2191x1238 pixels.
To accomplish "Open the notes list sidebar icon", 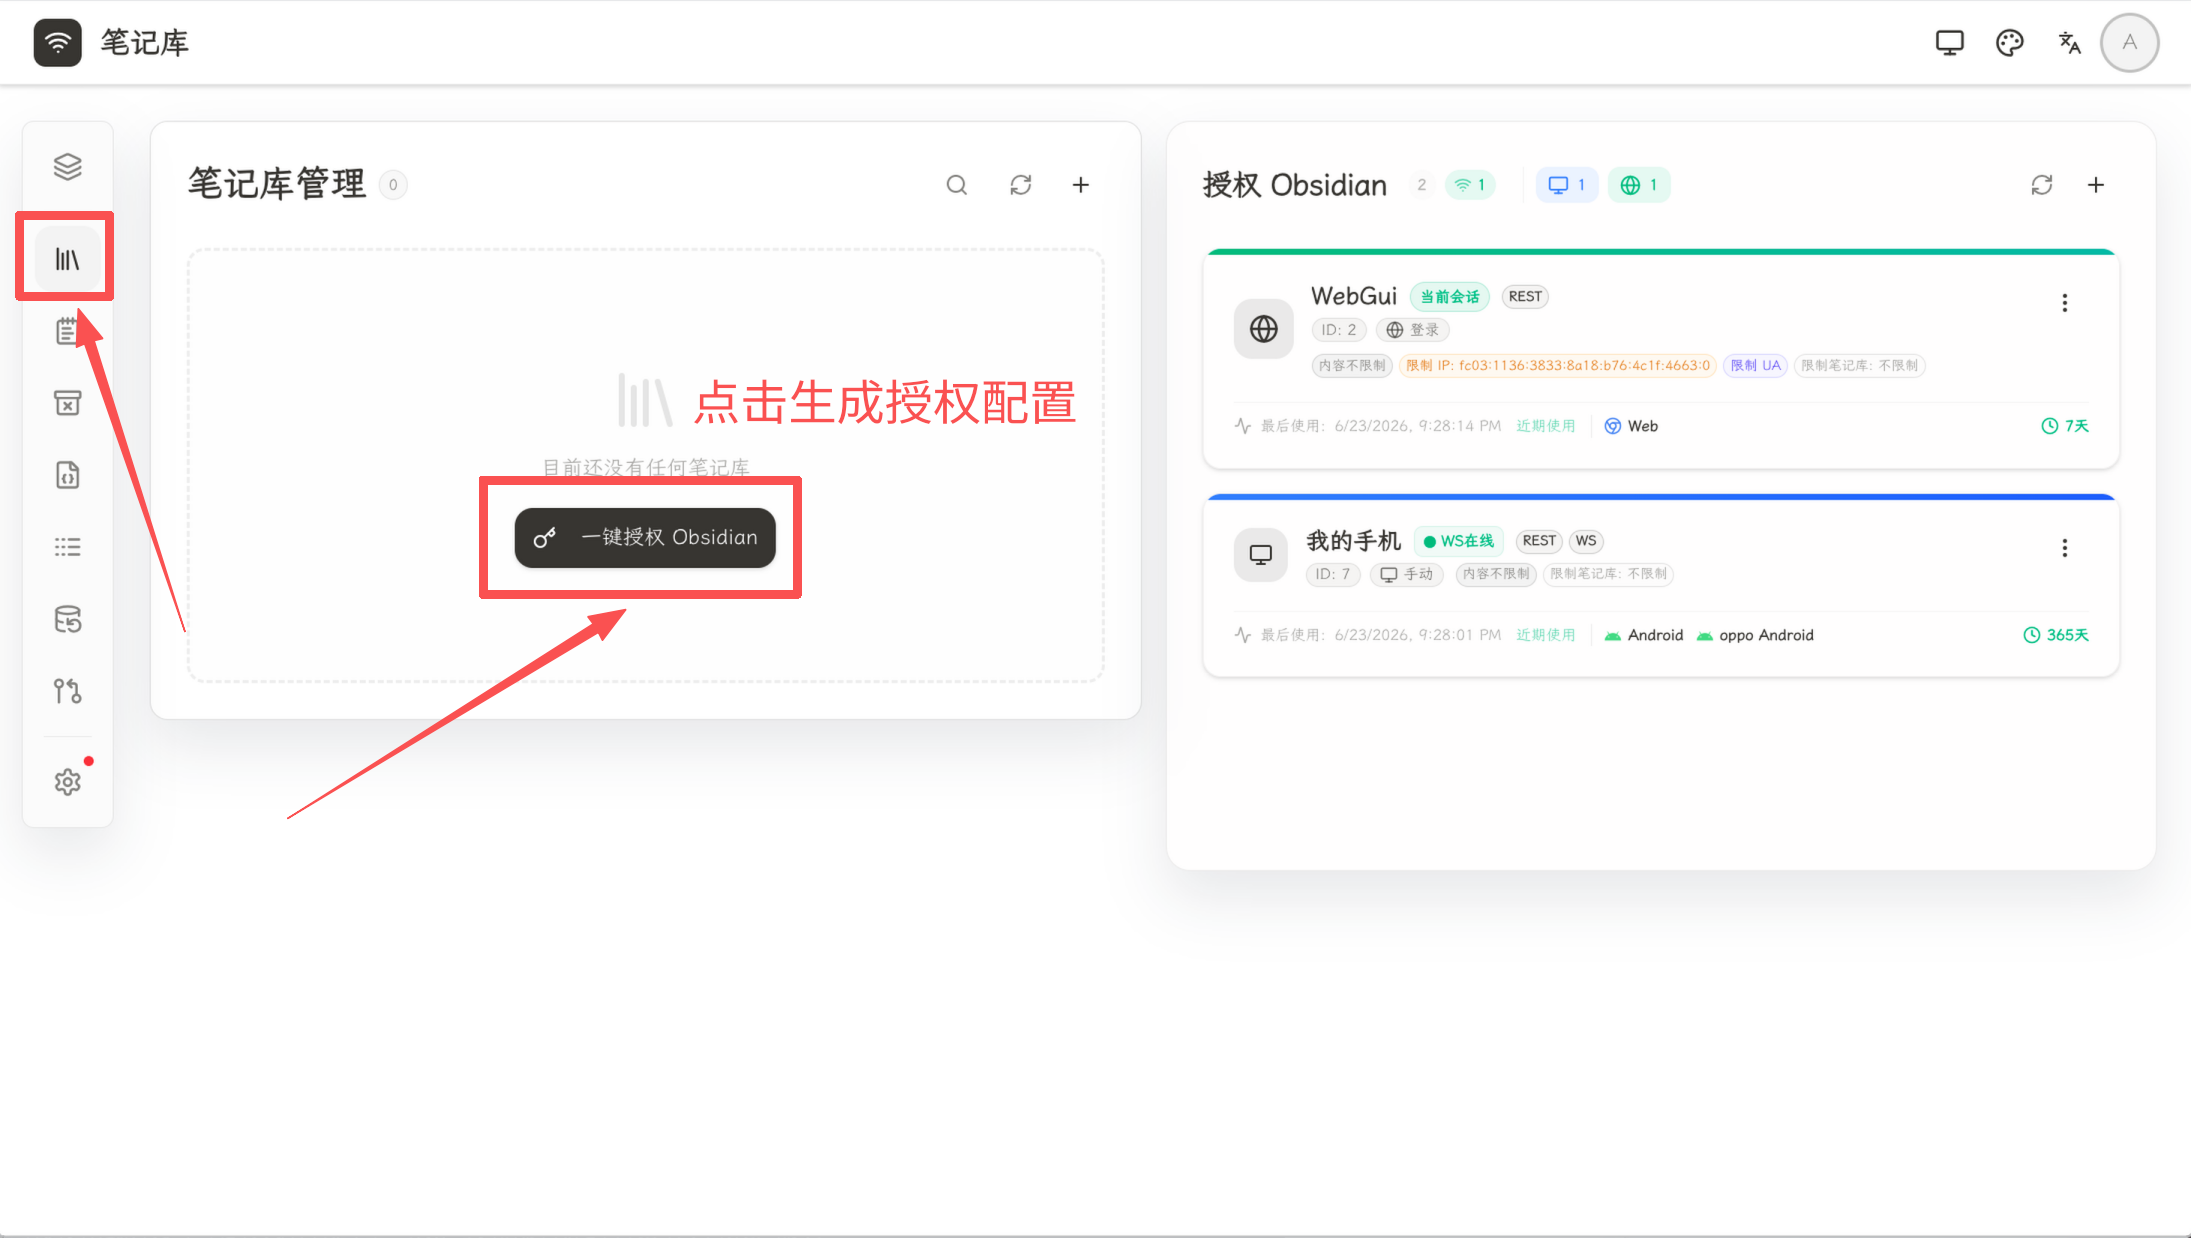I will 67,331.
